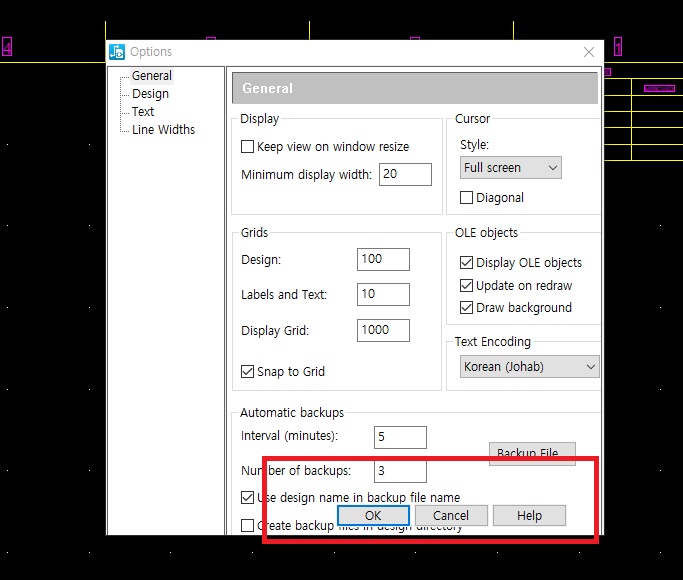Viewport: 683px width, 580px height.
Task: Click the Options dialog app icon
Action: (117, 52)
